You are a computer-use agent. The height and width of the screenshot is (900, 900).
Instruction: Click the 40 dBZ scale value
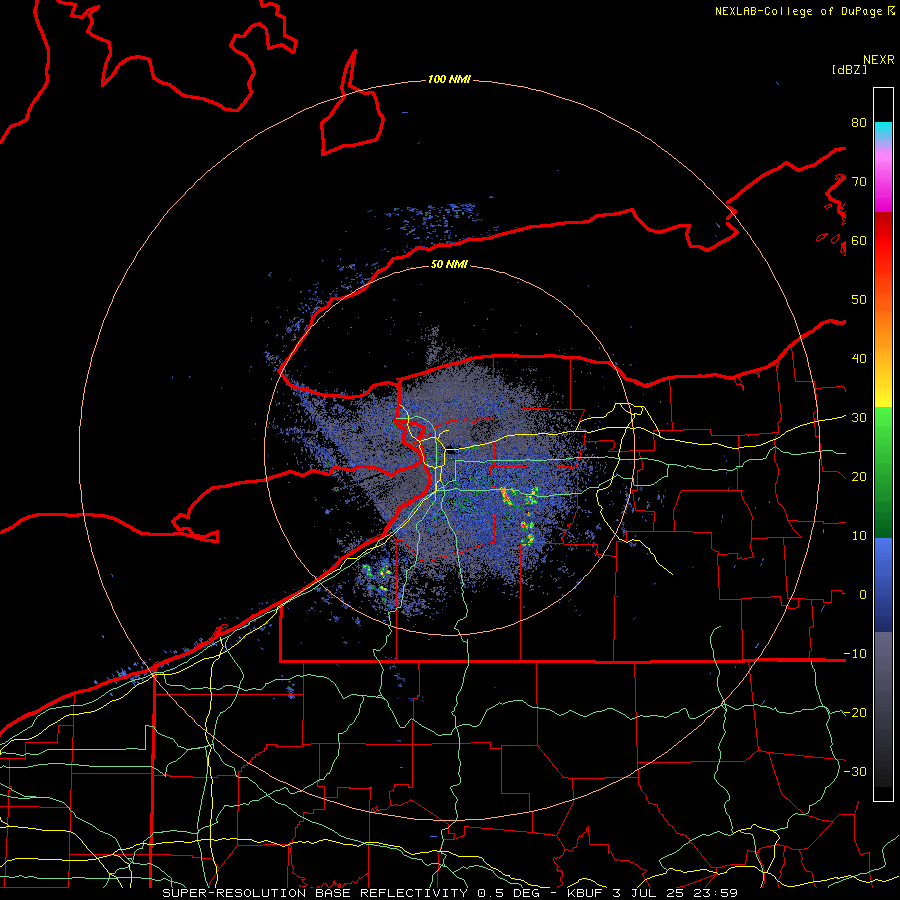click(859, 359)
